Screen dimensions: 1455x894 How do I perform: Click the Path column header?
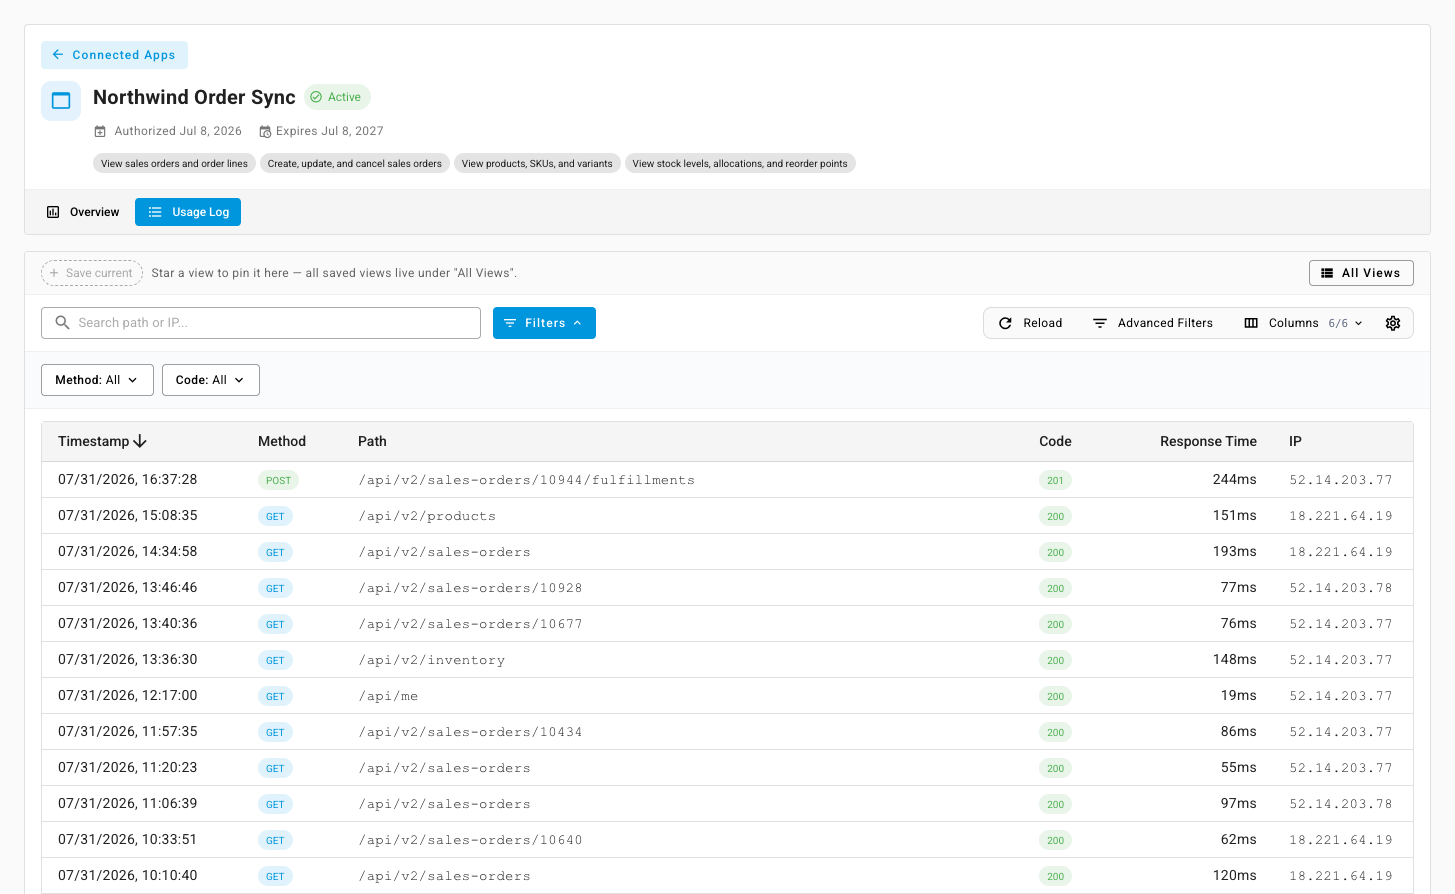point(372,441)
